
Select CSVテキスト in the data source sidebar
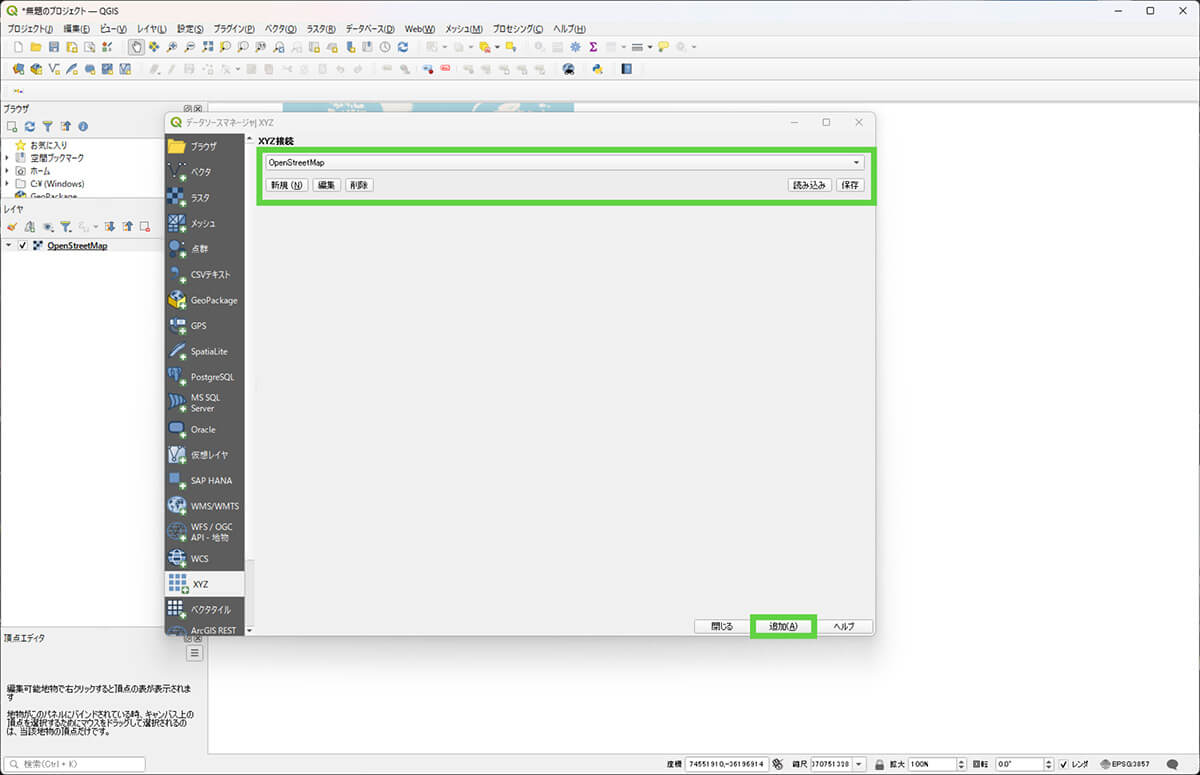pyautogui.click(x=204, y=274)
